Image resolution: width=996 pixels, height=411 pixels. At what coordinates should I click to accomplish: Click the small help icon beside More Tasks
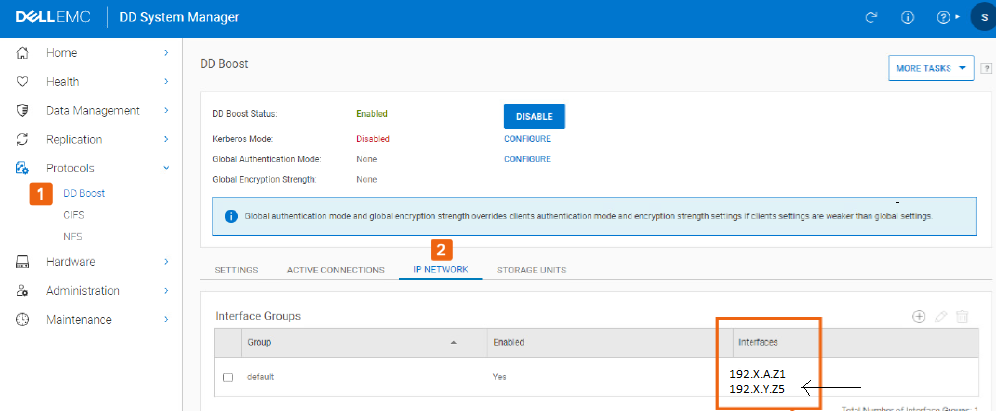point(986,68)
